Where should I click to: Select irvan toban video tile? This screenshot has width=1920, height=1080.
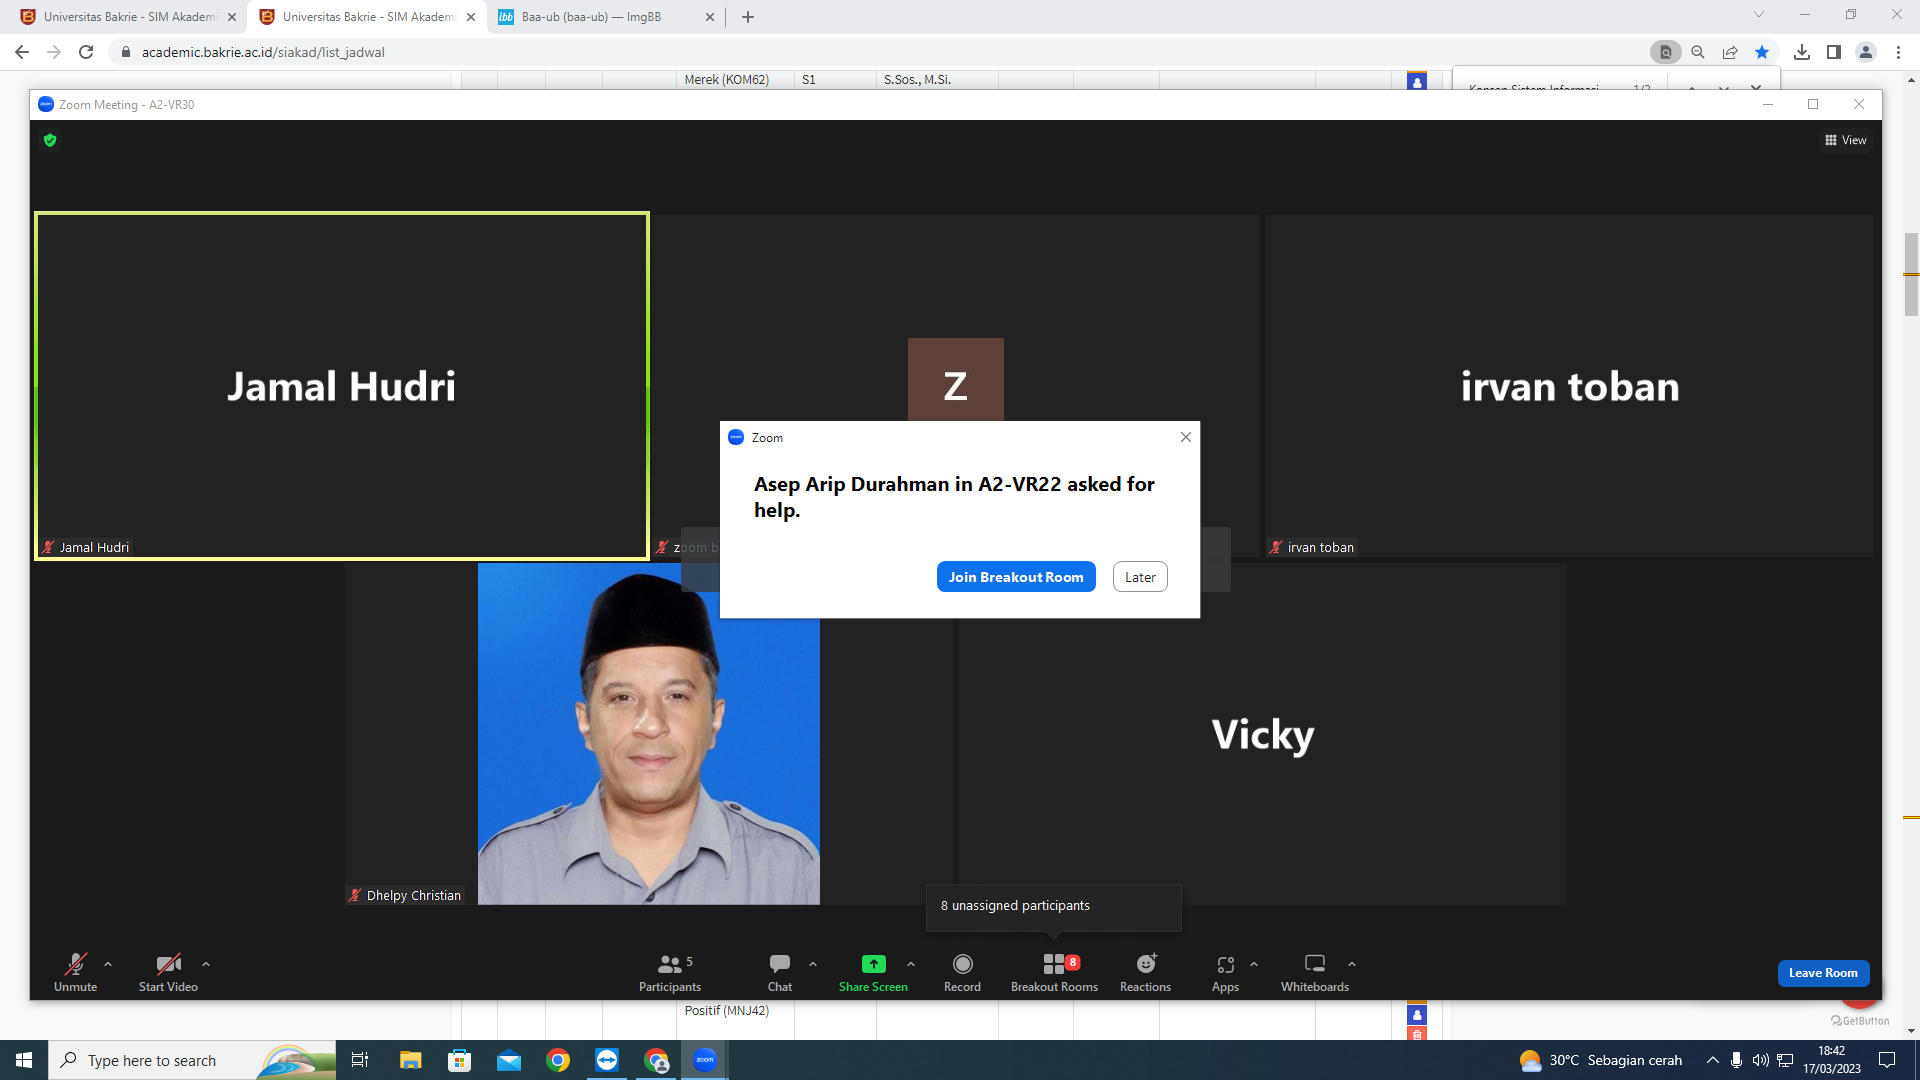coord(1569,386)
